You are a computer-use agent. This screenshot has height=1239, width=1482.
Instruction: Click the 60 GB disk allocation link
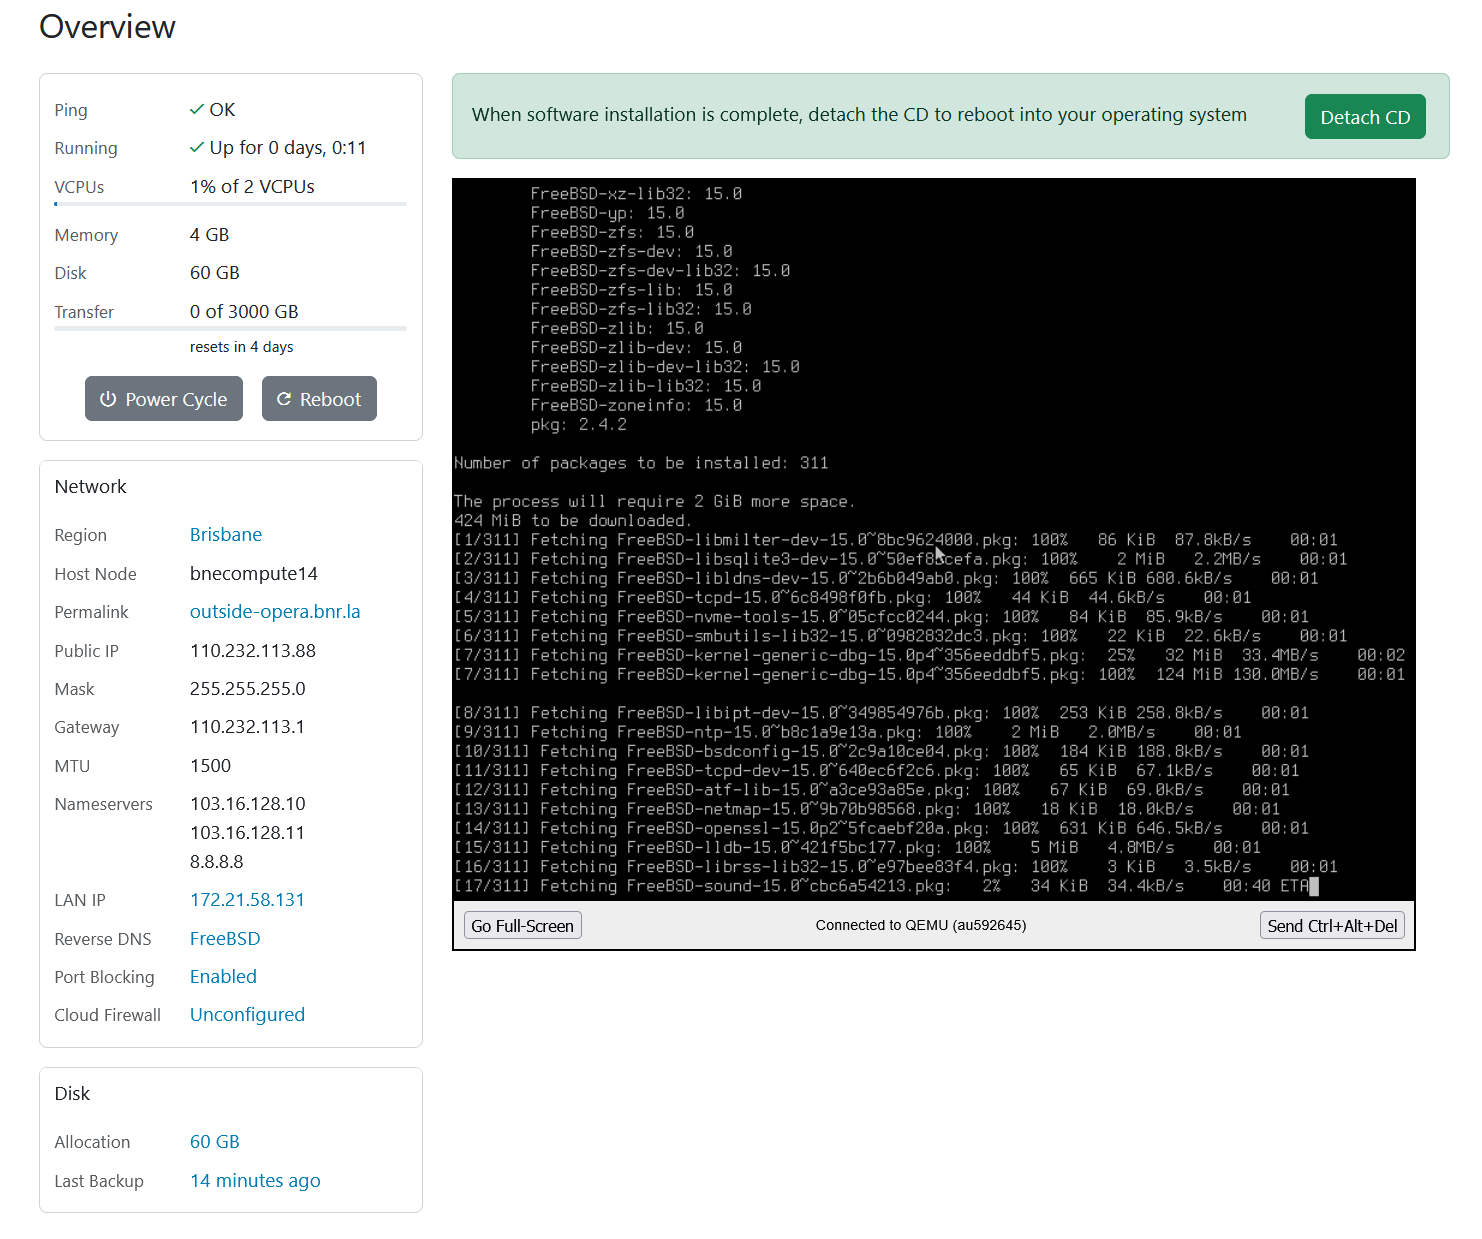pos(215,1142)
